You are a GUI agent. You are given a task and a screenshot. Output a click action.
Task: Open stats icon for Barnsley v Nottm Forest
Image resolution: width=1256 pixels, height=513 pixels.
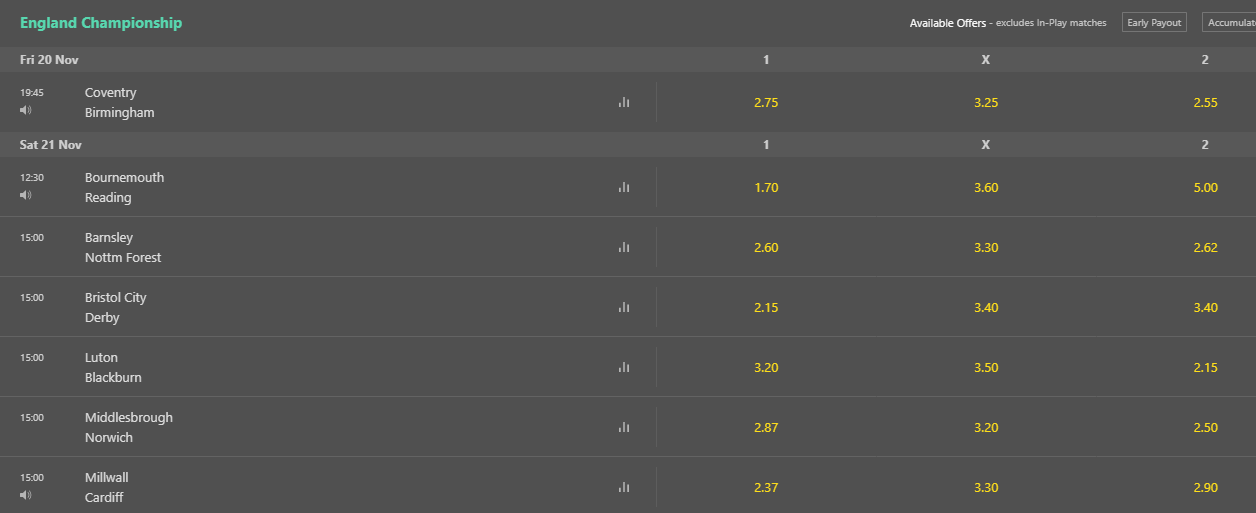[624, 247]
